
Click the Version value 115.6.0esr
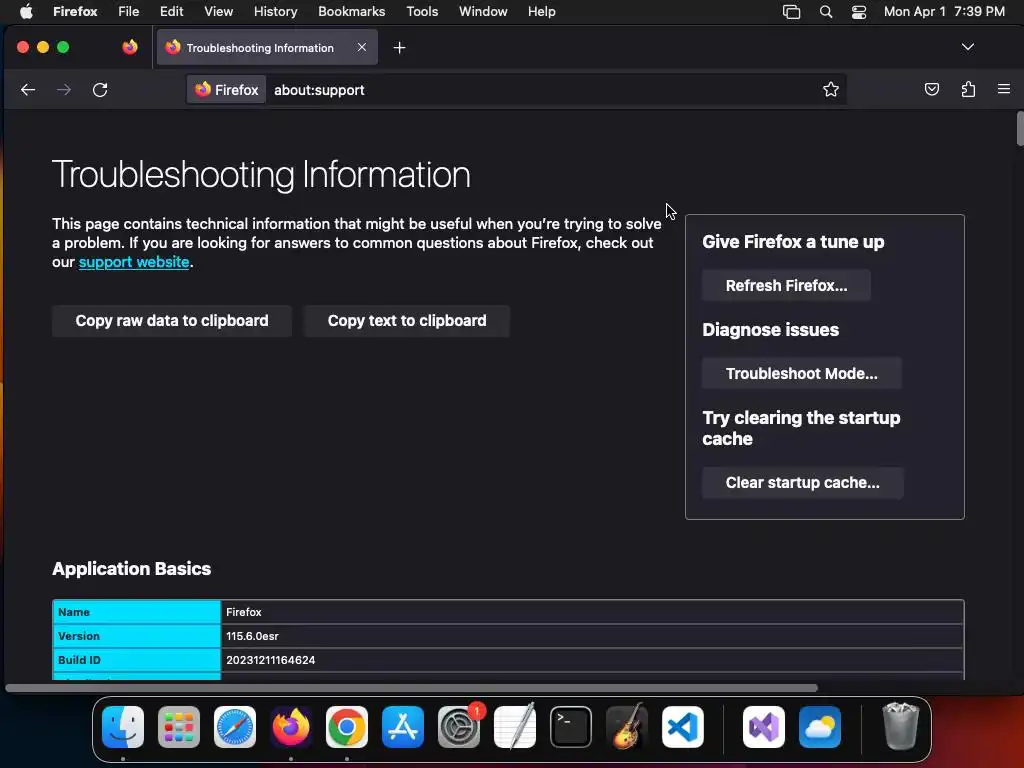tap(252, 636)
